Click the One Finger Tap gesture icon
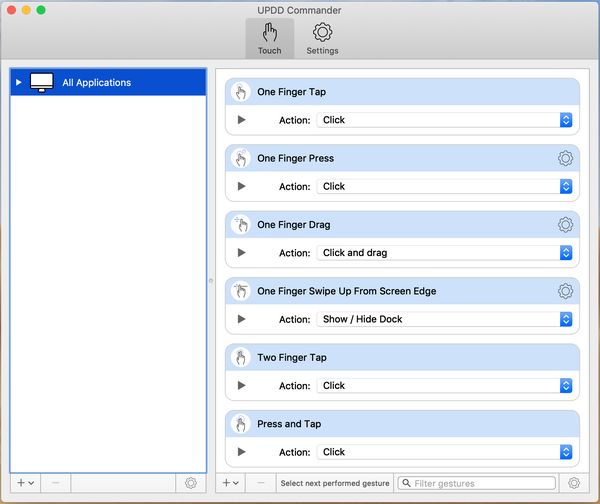This screenshot has width=600, height=504. pyautogui.click(x=241, y=92)
